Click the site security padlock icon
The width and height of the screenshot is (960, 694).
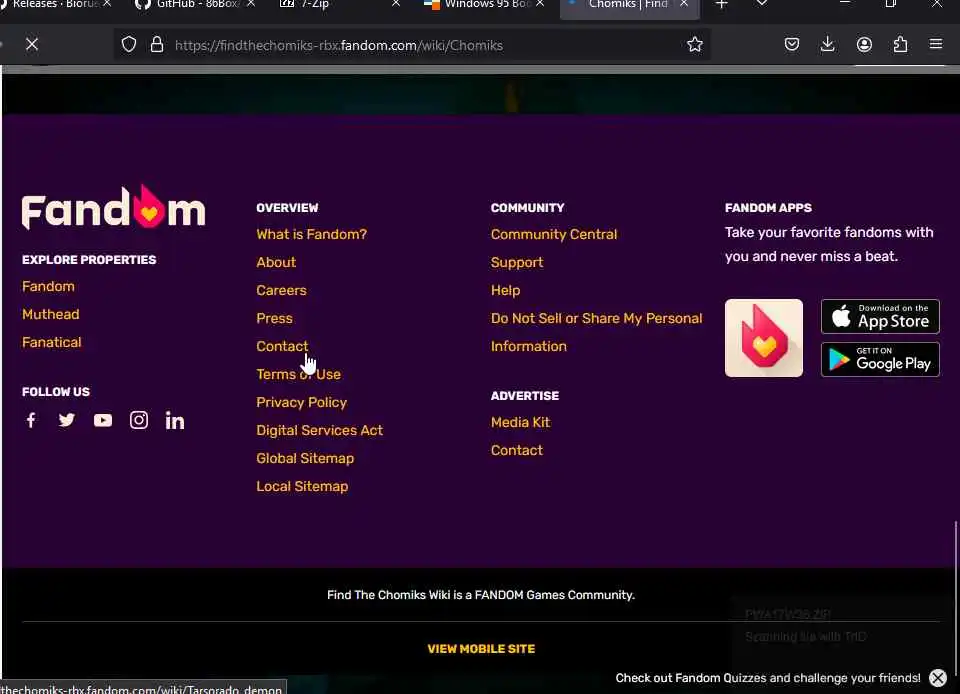[157, 45]
